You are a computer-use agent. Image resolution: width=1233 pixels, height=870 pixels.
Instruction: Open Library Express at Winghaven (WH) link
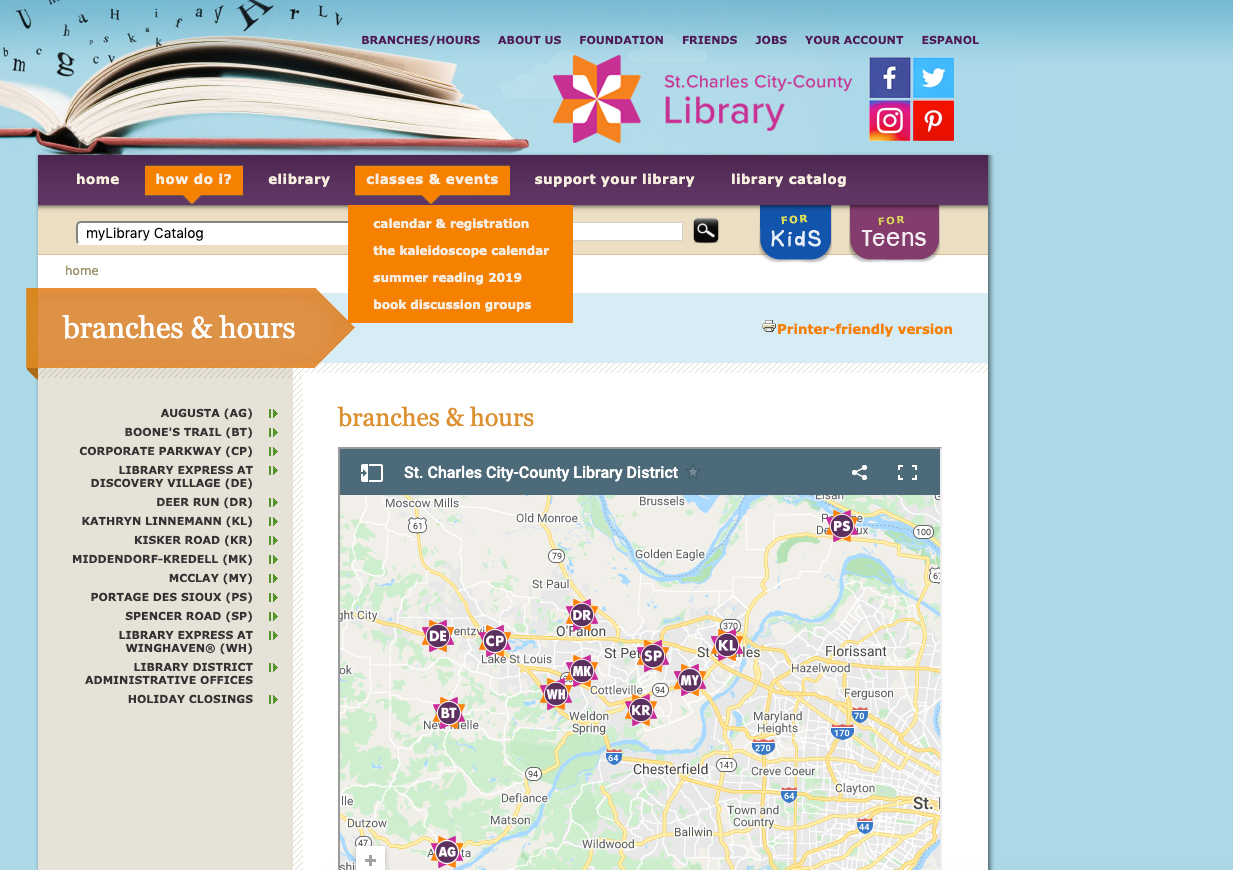[x=186, y=641]
